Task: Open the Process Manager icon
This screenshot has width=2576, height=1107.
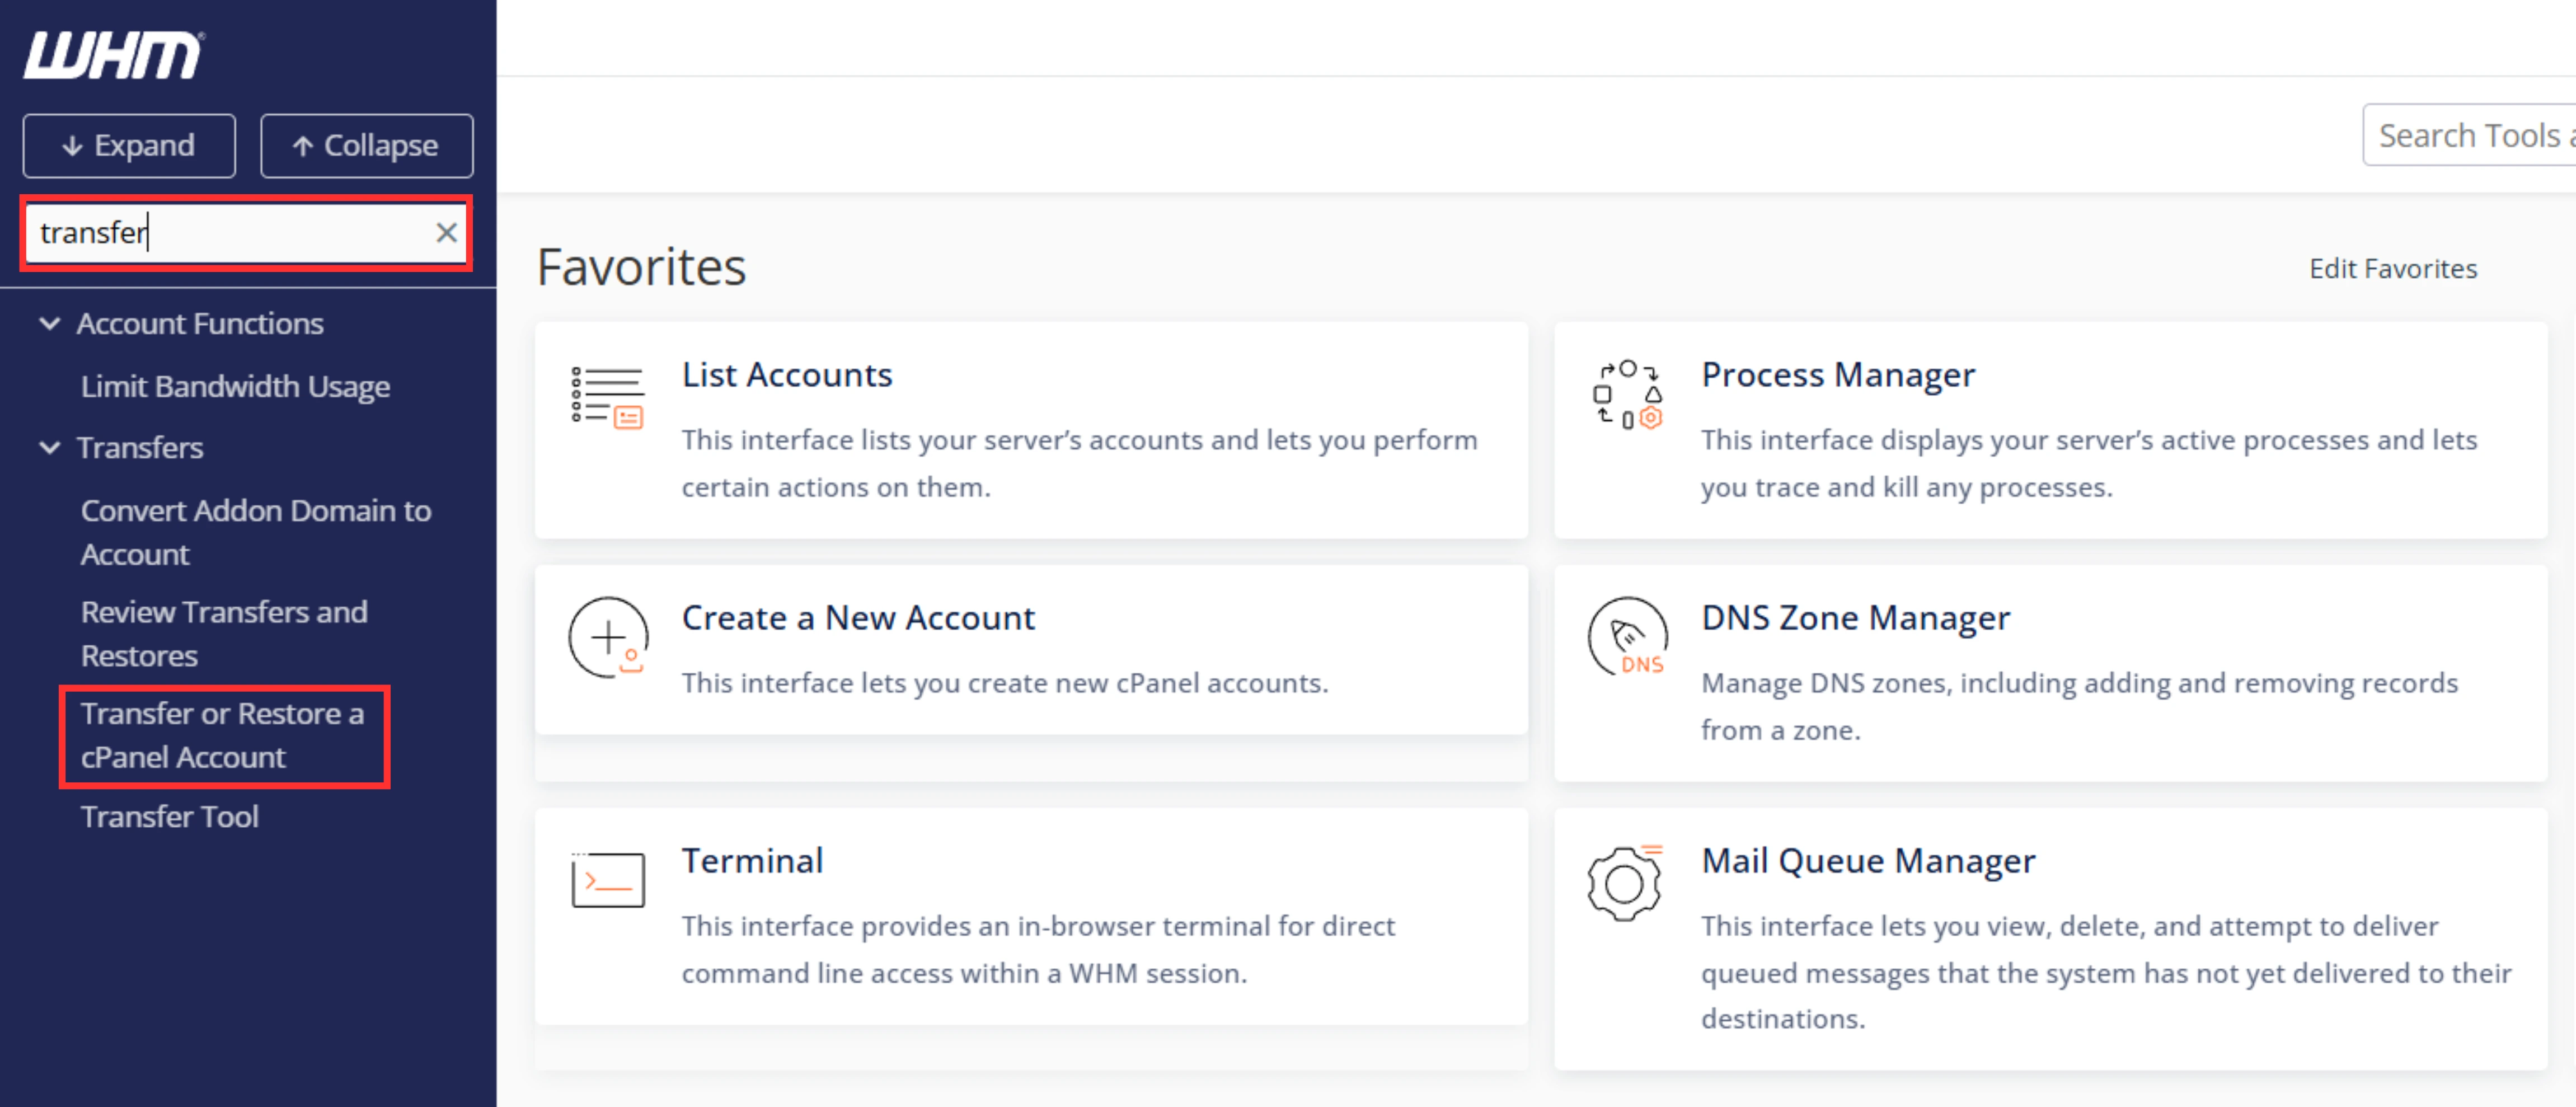Action: click(x=1627, y=396)
